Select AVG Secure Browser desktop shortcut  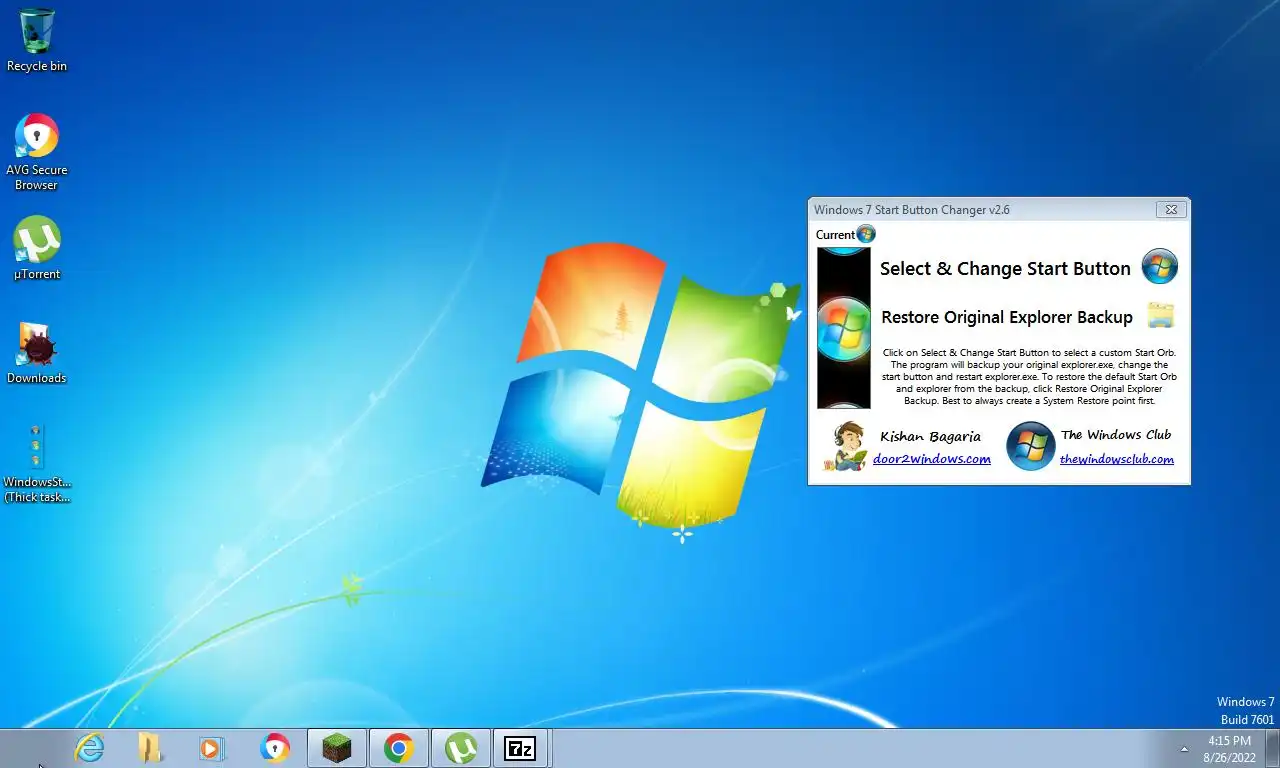tap(37, 152)
